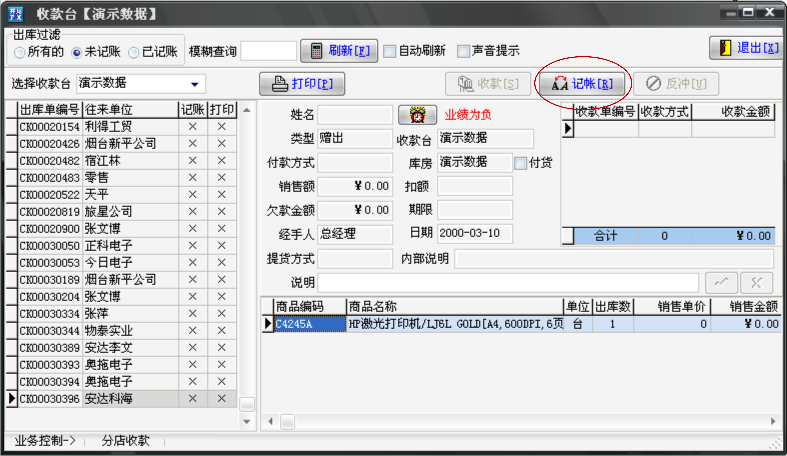Select row CK00030334 张萍
Viewport: 787px width, 456px height.
pyautogui.click(x=120, y=314)
